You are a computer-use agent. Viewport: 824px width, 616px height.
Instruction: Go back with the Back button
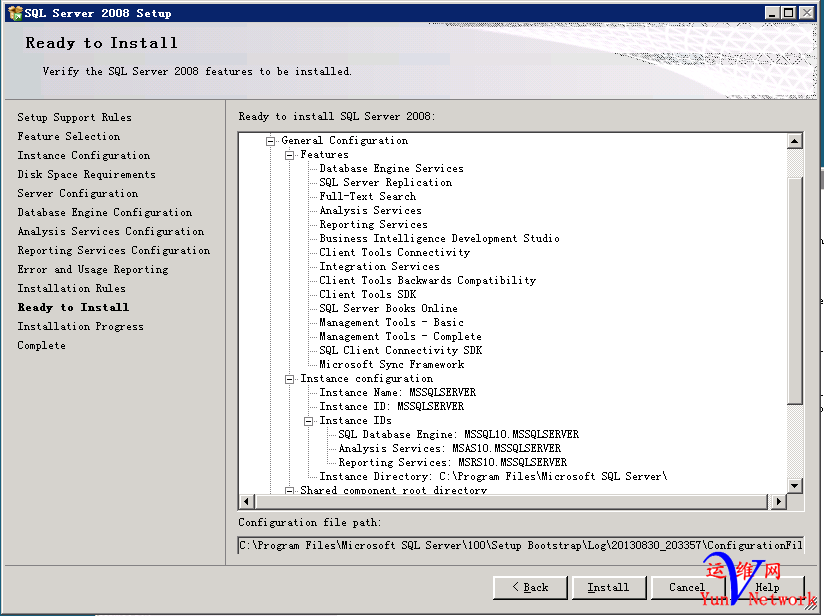point(530,588)
